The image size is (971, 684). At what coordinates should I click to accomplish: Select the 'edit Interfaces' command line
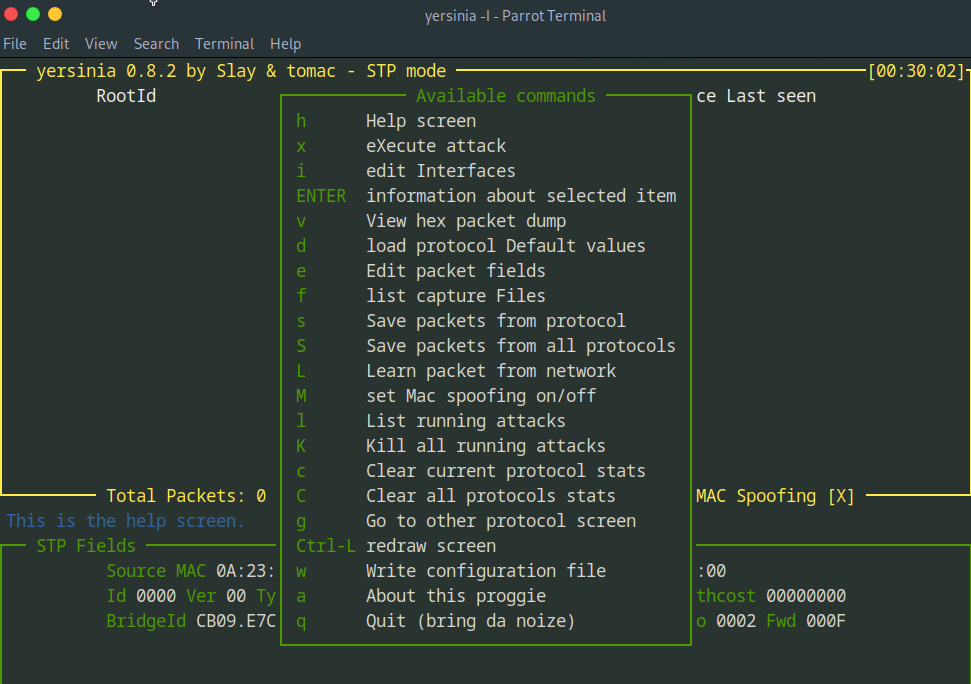440,171
